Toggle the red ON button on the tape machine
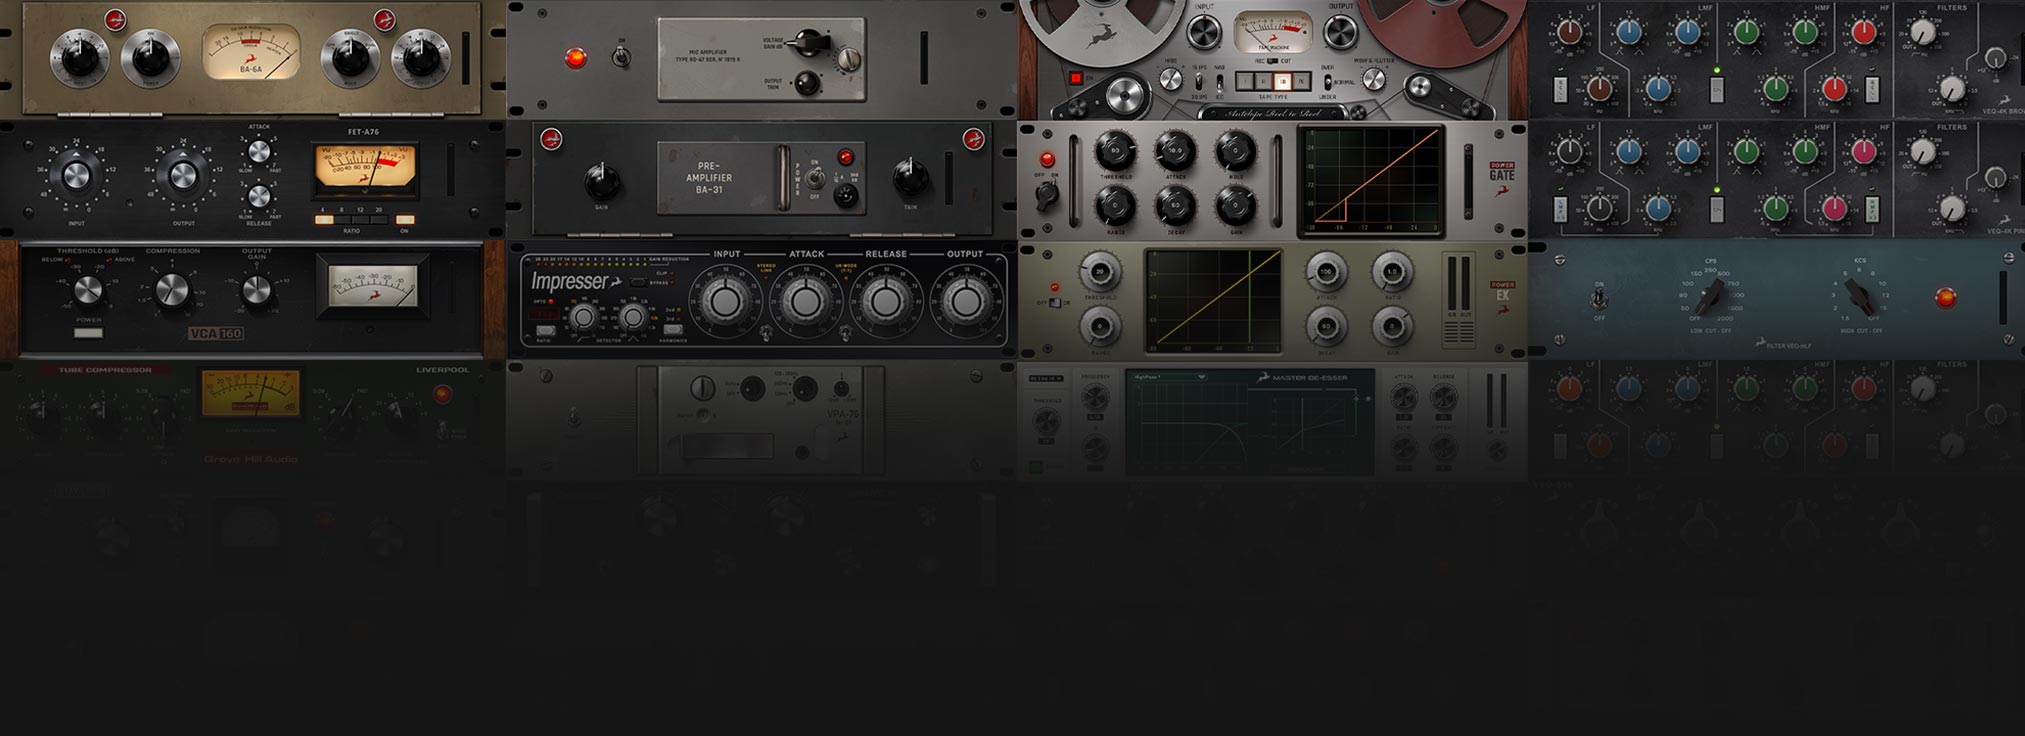Viewport: 2025px width, 736px height. tap(1076, 77)
